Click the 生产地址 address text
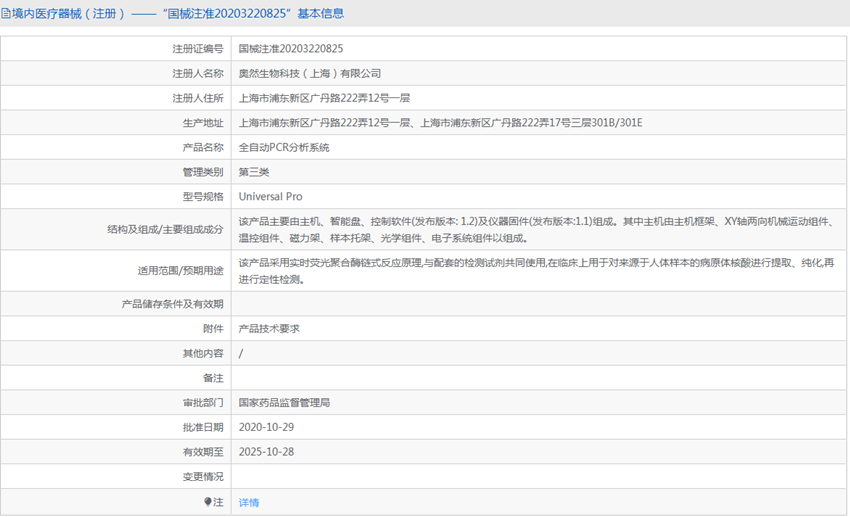Image resolution: width=850 pixels, height=517 pixels. point(441,123)
